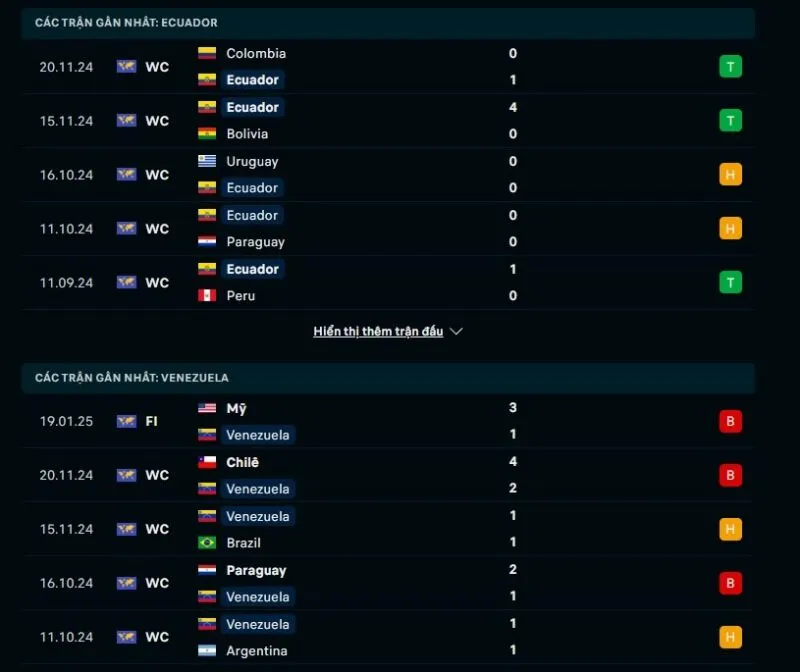Click the Uruguay flag icon
This screenshot has height=672, width=800.
tap(207, 161)
